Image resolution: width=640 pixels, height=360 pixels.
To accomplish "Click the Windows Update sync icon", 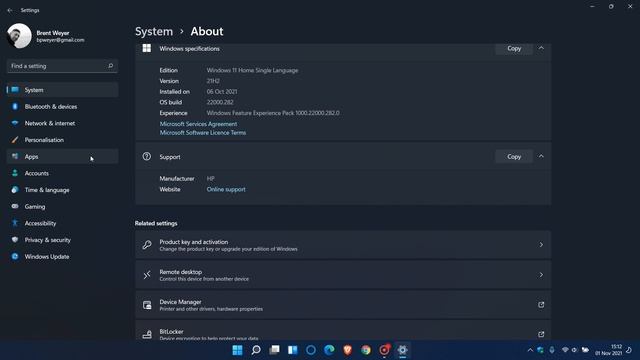I will (x=15, y=257).
